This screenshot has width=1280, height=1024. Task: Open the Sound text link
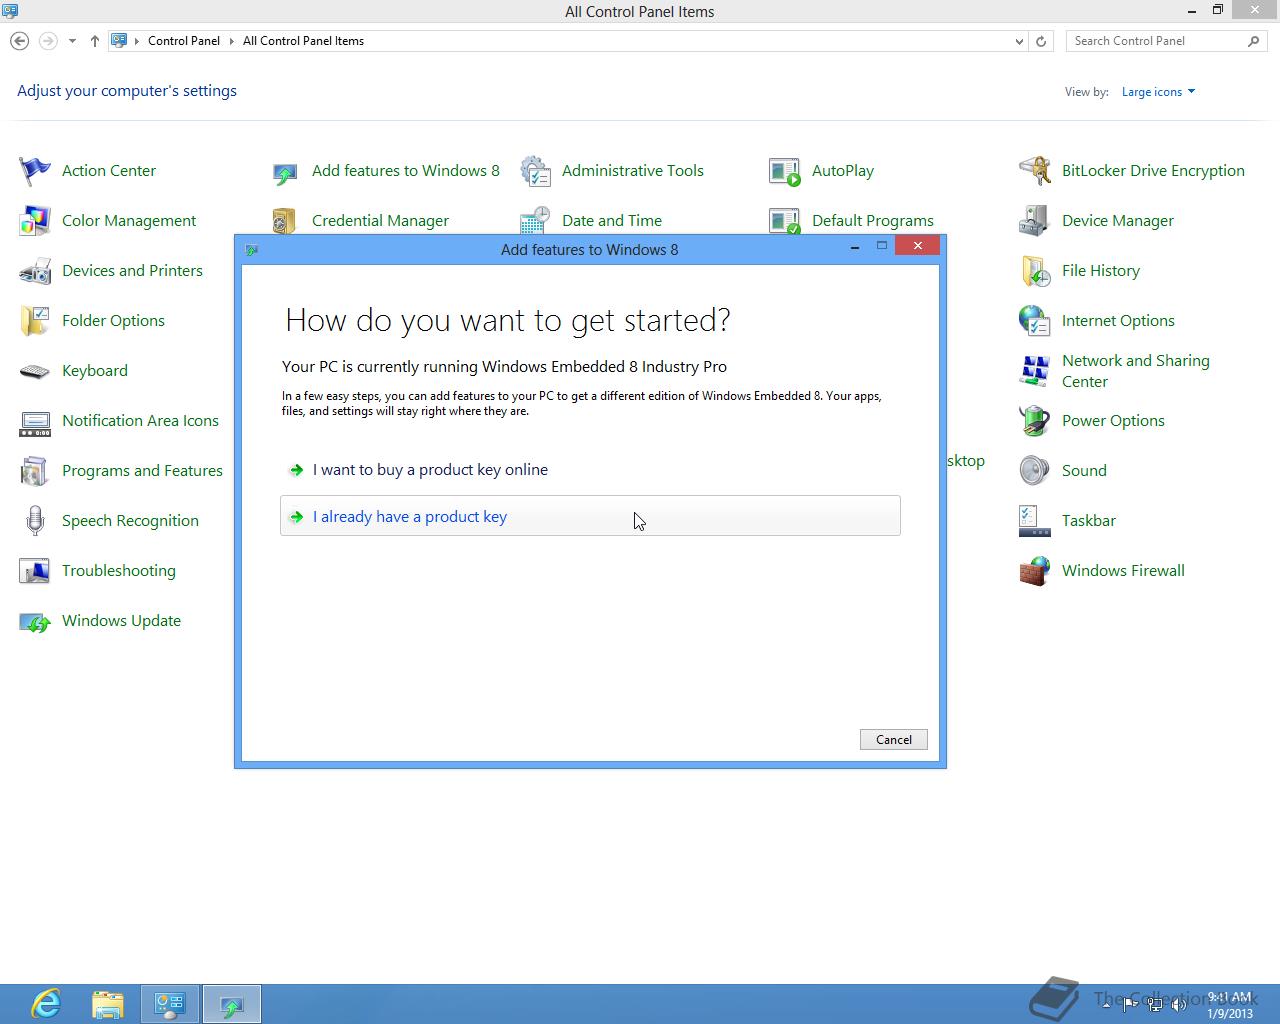[1084, 471]
